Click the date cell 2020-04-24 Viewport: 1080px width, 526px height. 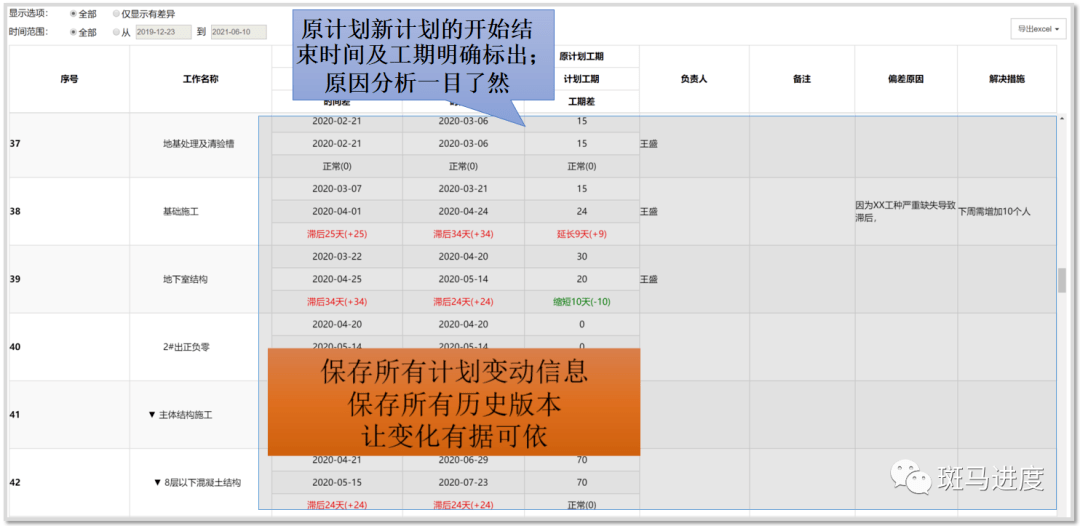click(x=463, y=211)
